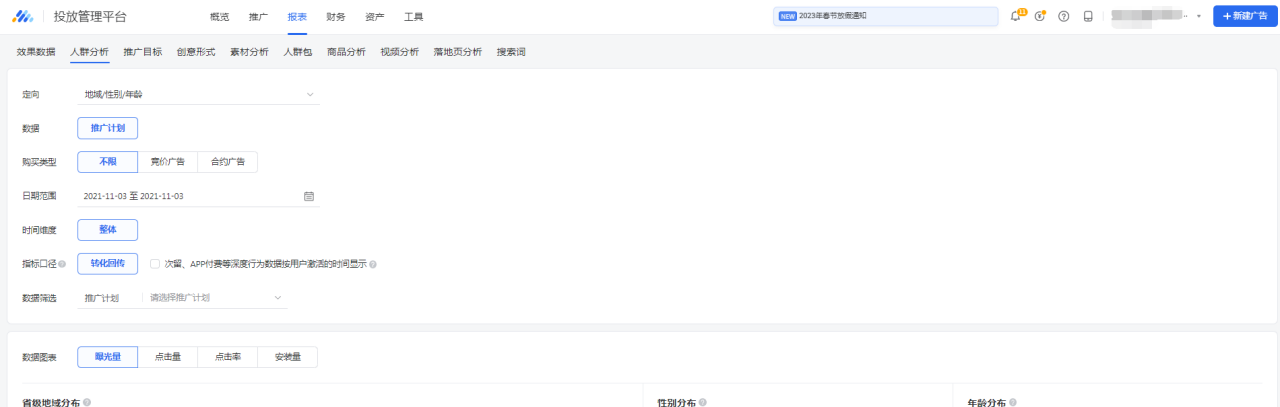
Task: Switch to the 效果数据 tab
Action: [x=36, y=51]
